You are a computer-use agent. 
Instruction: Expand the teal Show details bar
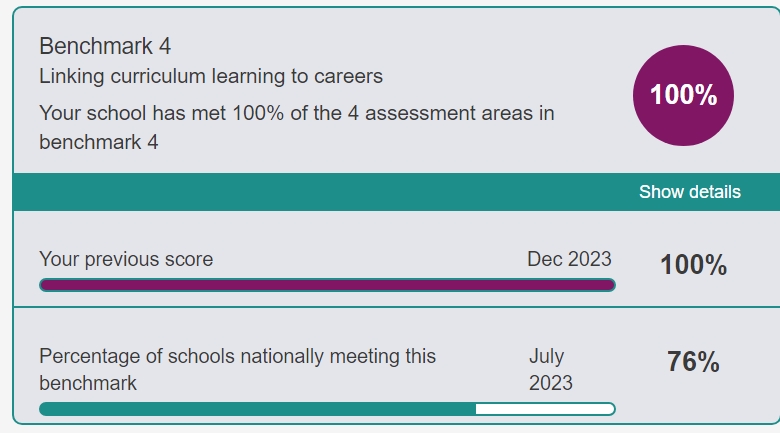(x=396, y=192)
